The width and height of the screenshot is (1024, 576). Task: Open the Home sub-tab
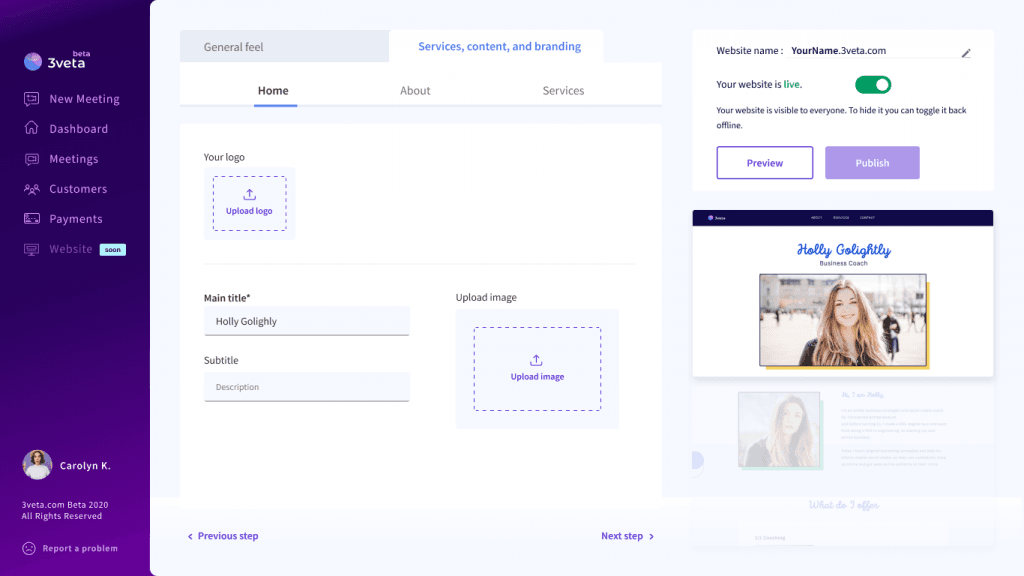coord(273,91)
